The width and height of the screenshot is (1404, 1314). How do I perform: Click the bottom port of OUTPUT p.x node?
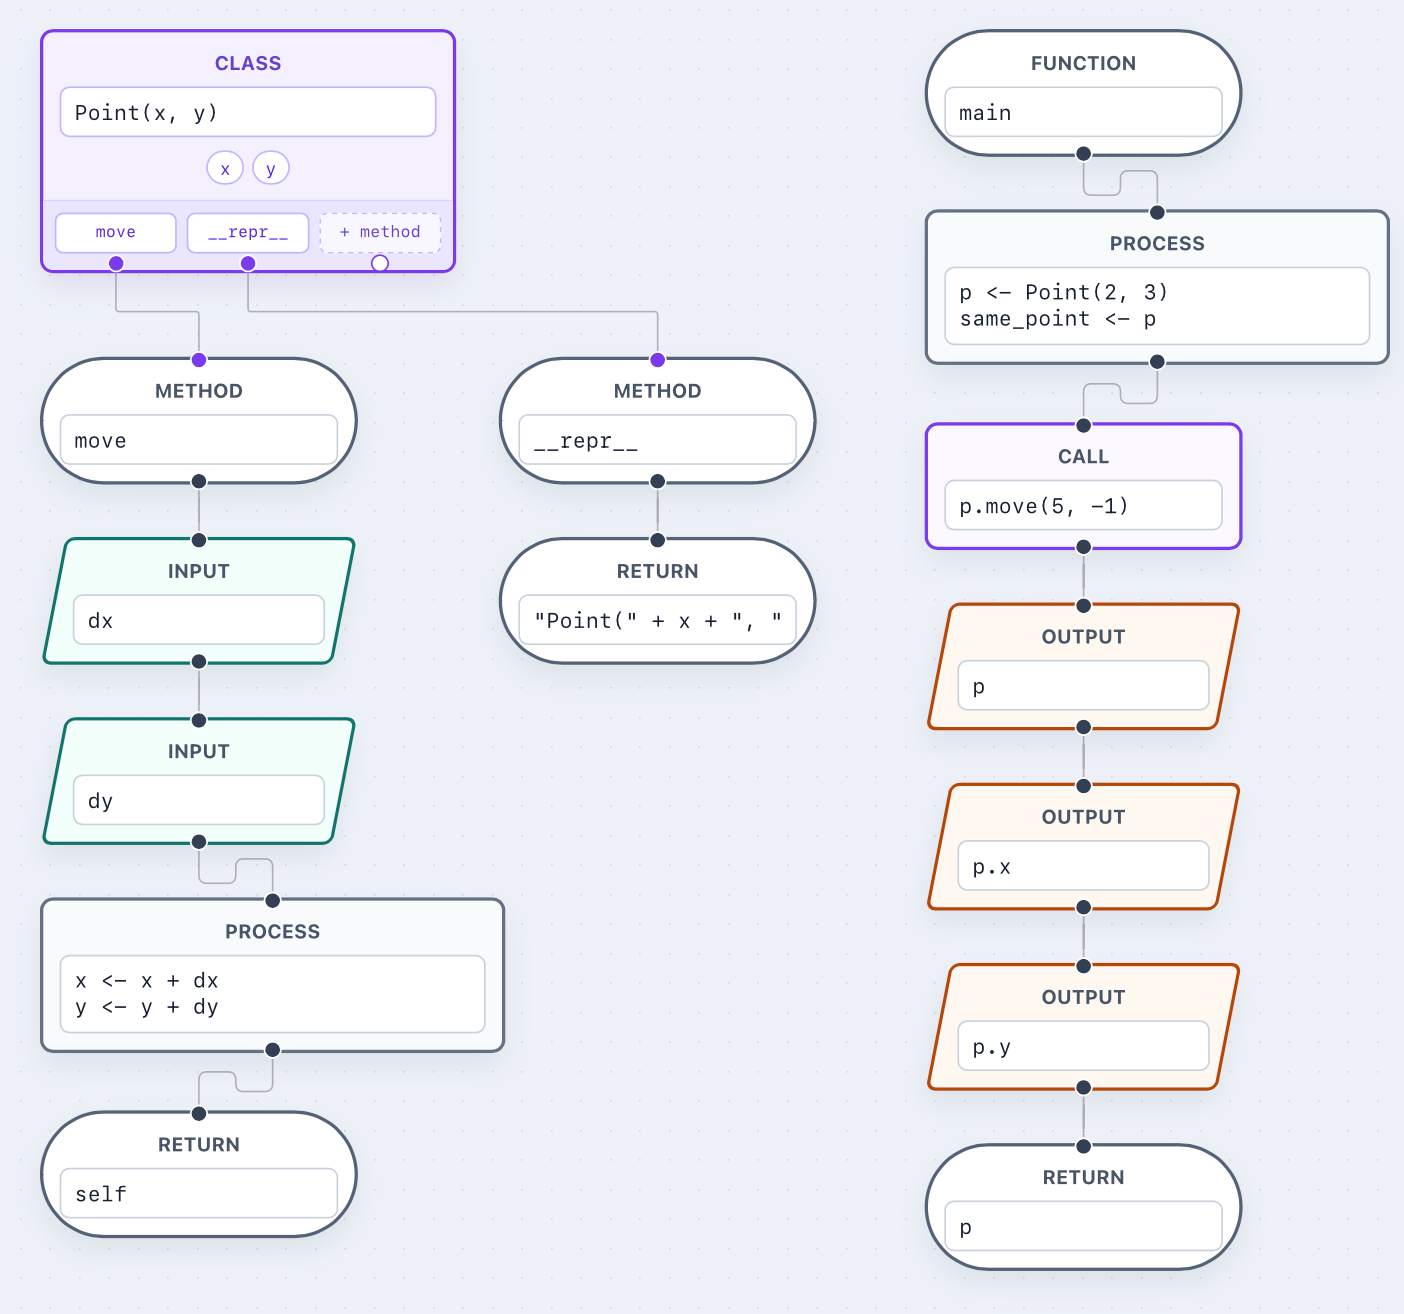(x=1084, y=907)
